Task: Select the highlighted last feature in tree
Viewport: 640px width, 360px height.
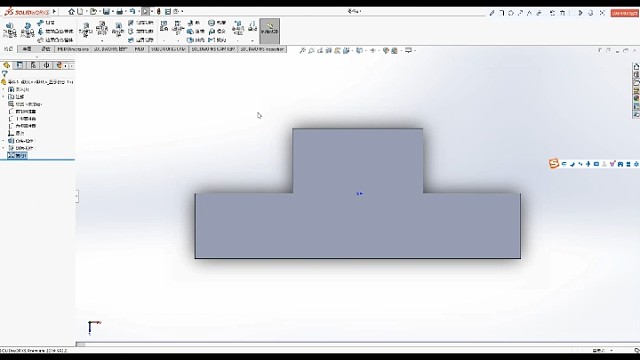Action: pyautogui.click(x=17, y=156)
